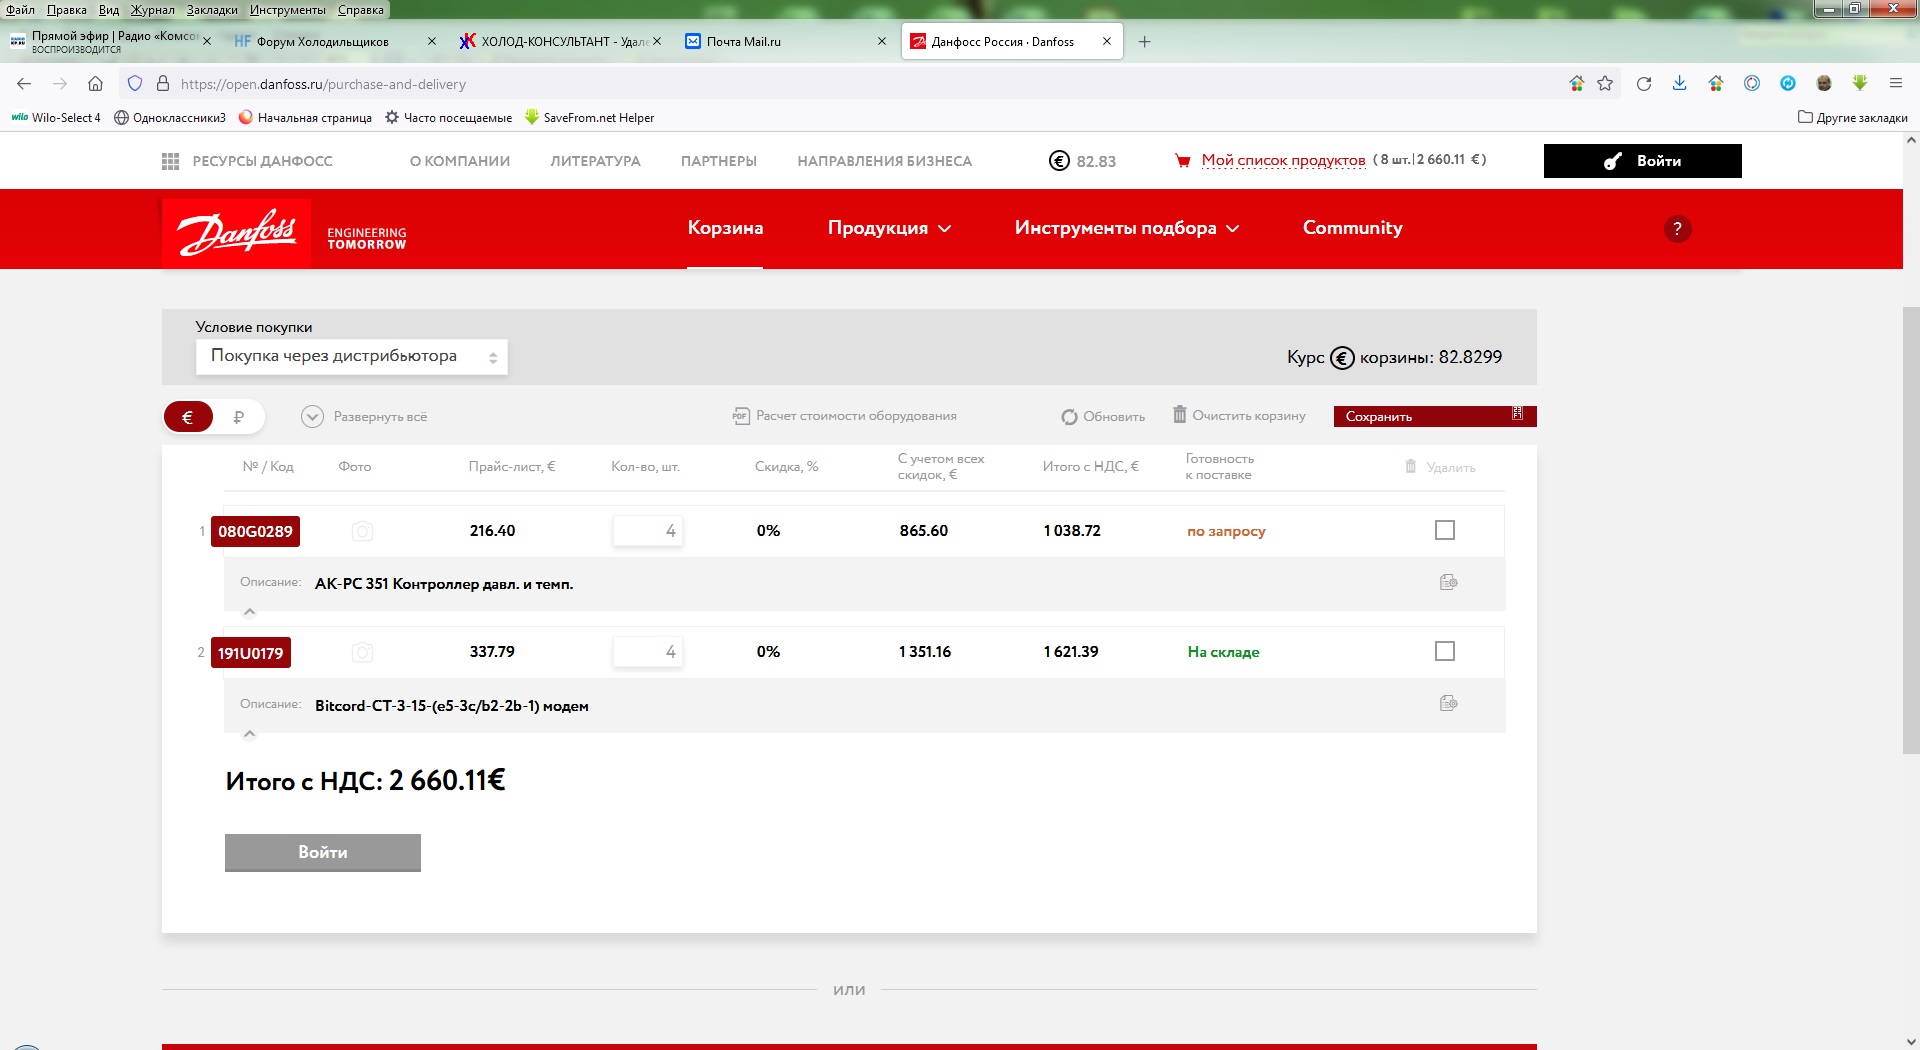Open the browser home page icon
1920x1050 pixels.
tap(95, 84)
